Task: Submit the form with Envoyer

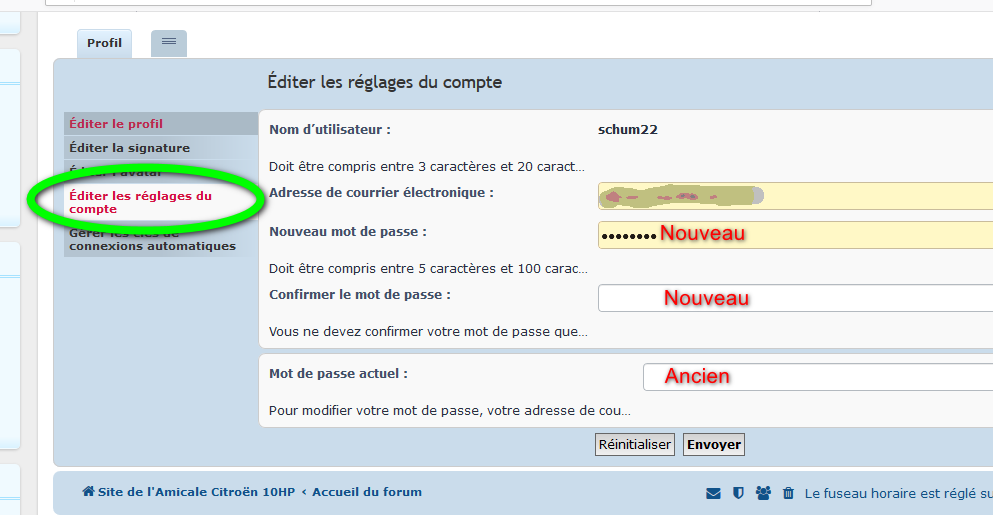Action: (713, 444)
